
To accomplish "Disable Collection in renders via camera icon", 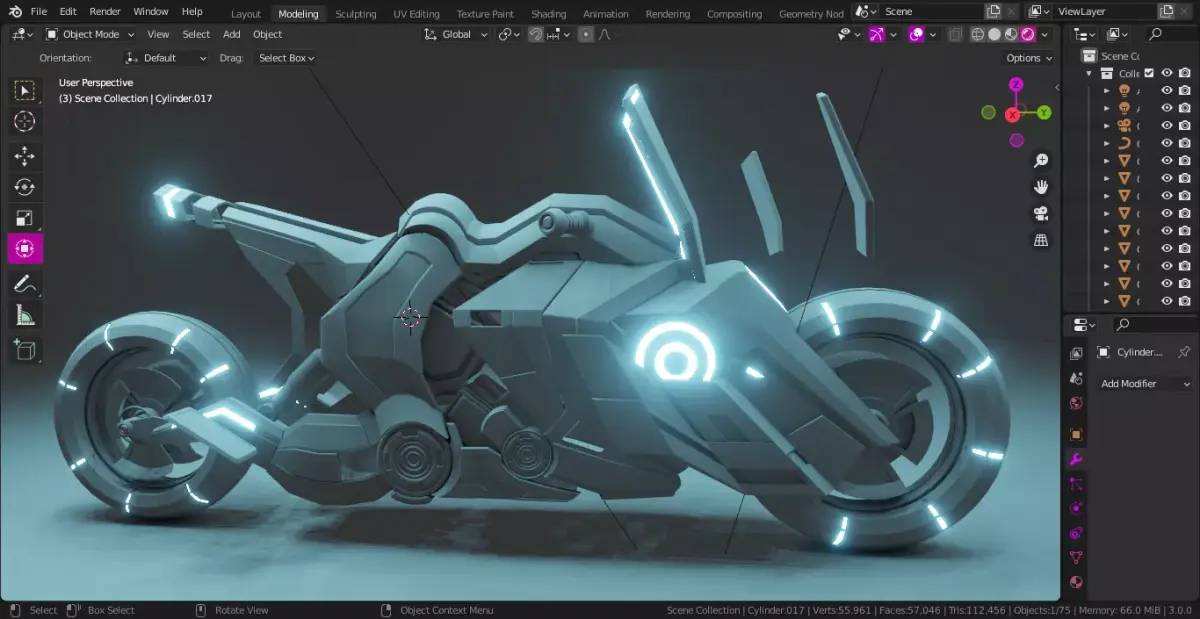I will [1185, 73].
